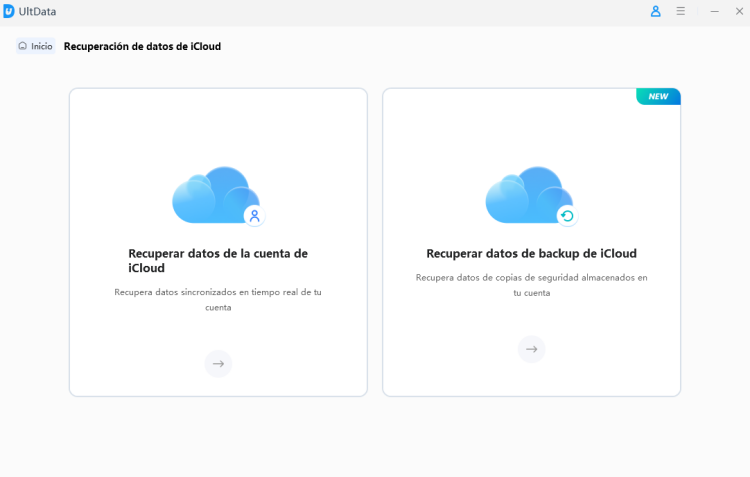
Task: Click arrow under iCloud account recovery card
Action: 218,364
